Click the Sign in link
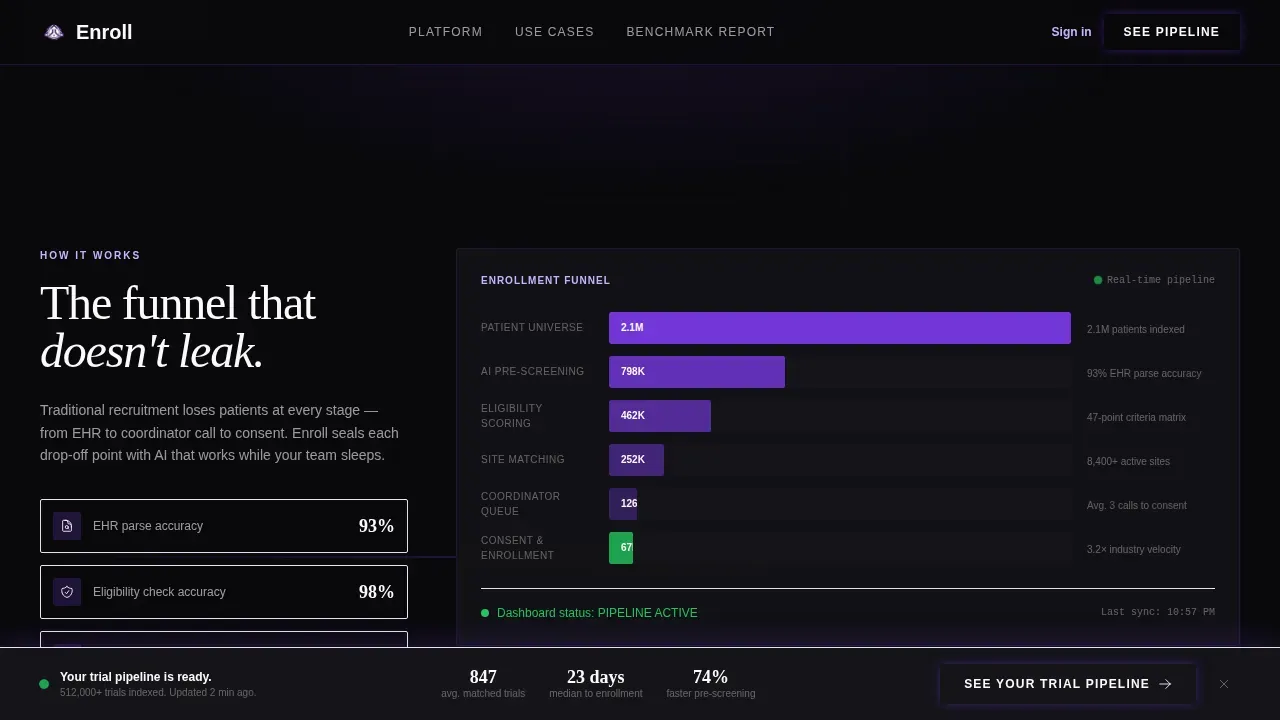Viewport: 1280px width, 720px height. [x=1071, y=32]
